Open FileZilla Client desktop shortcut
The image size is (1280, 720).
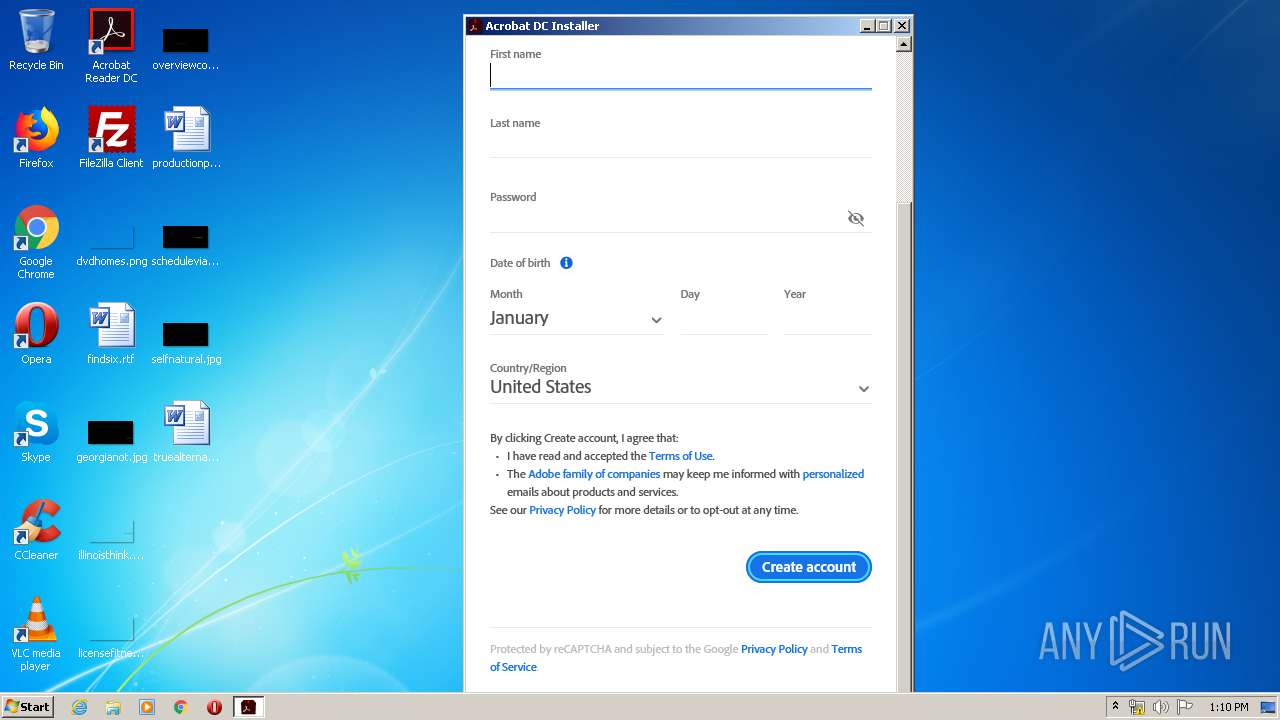(x=111, y=138)
